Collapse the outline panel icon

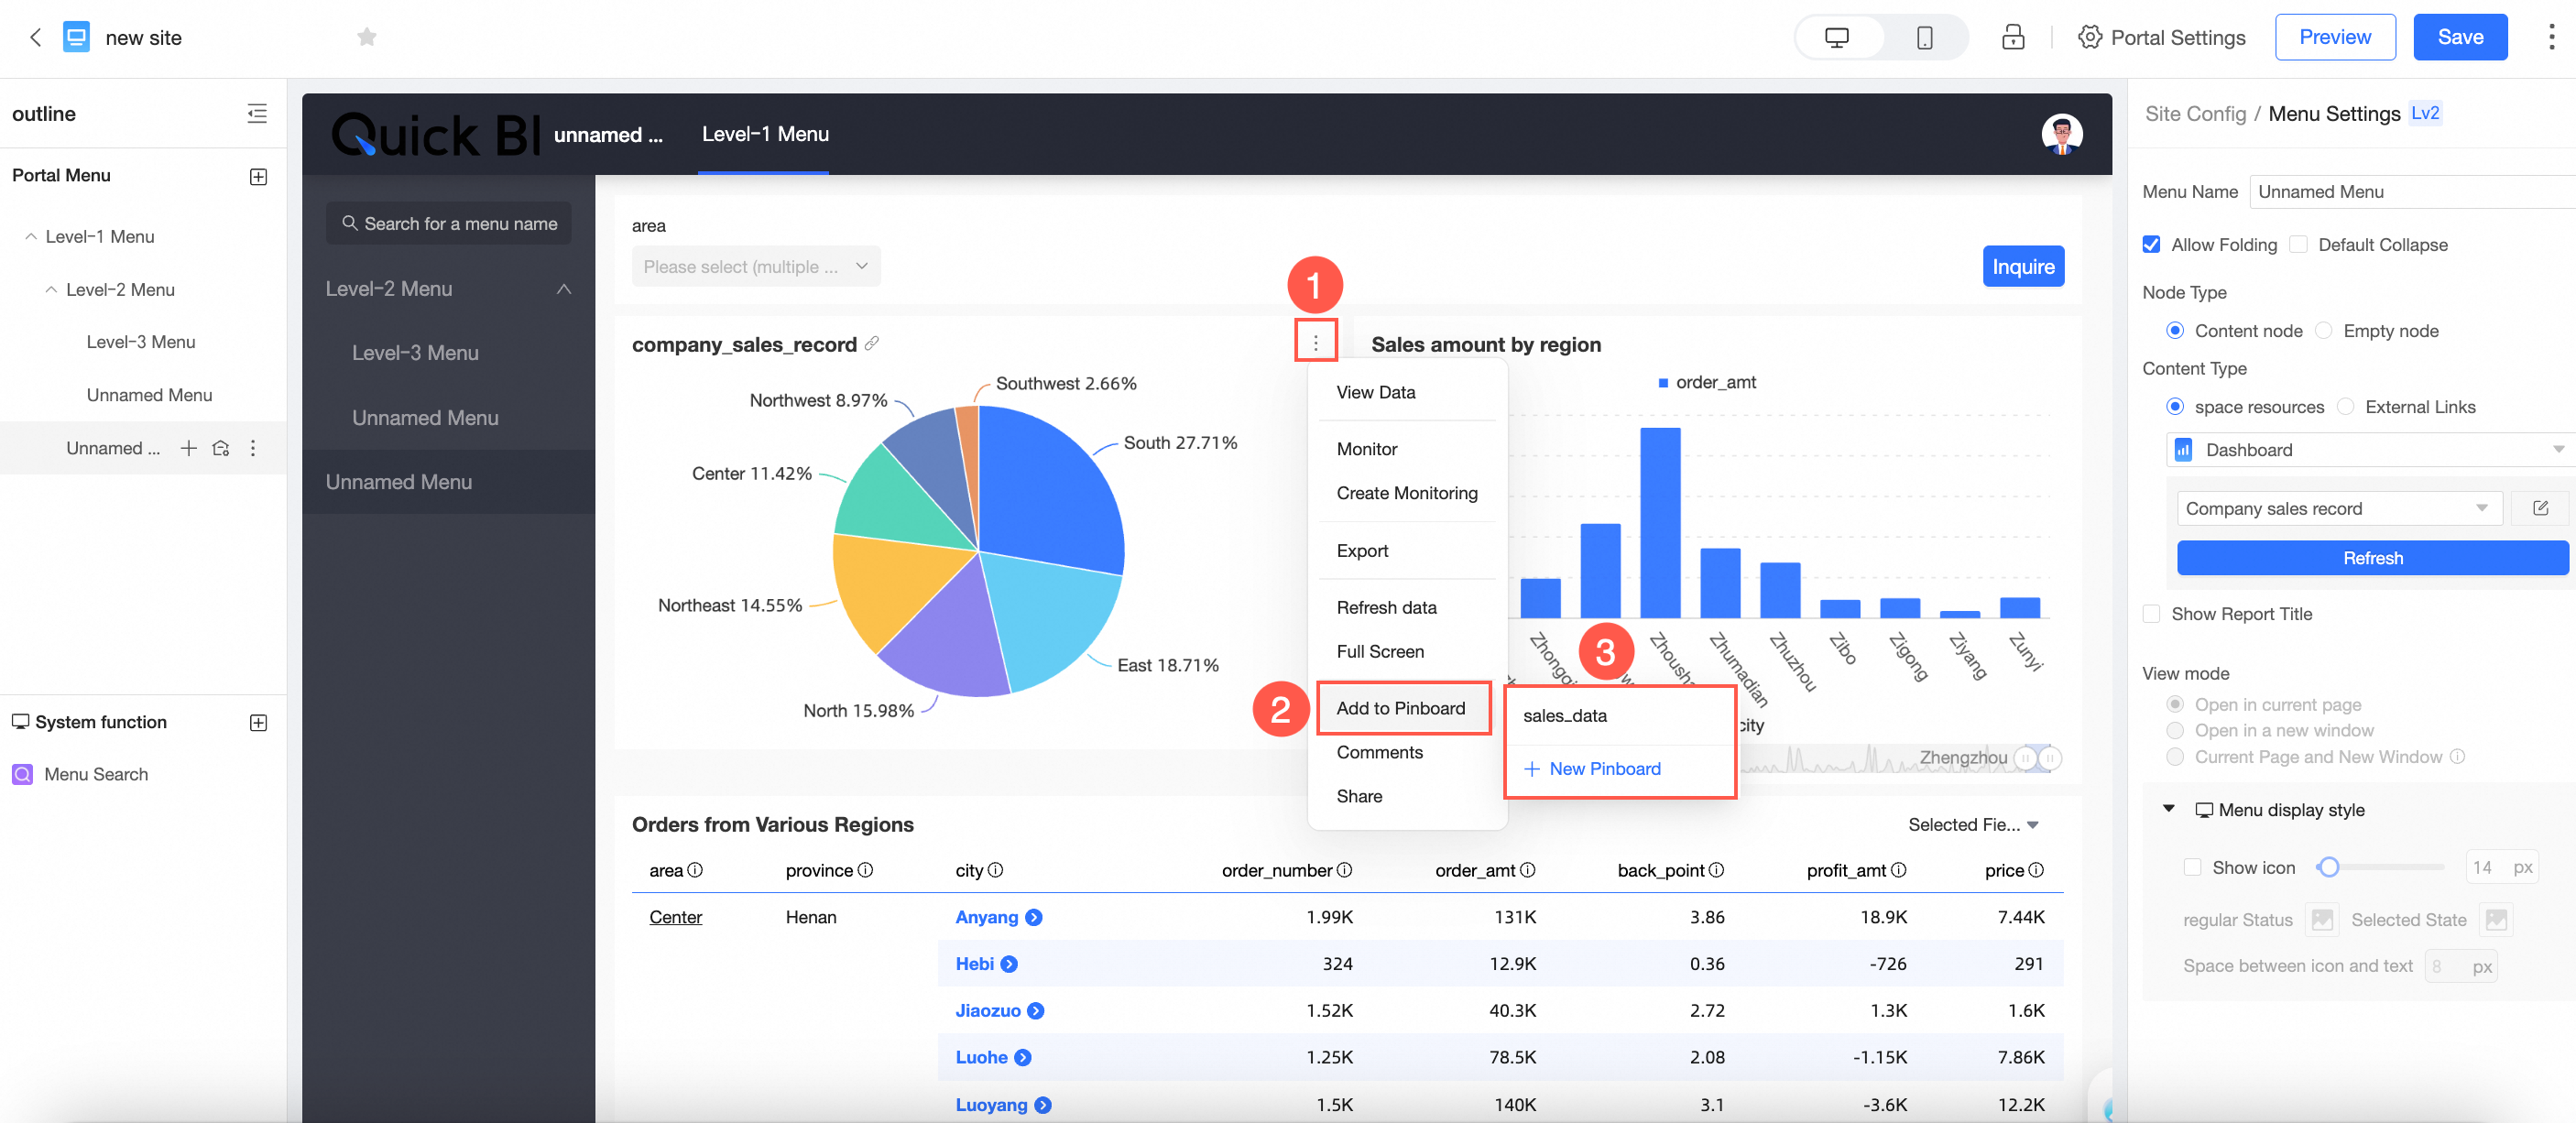pos(257,114)
